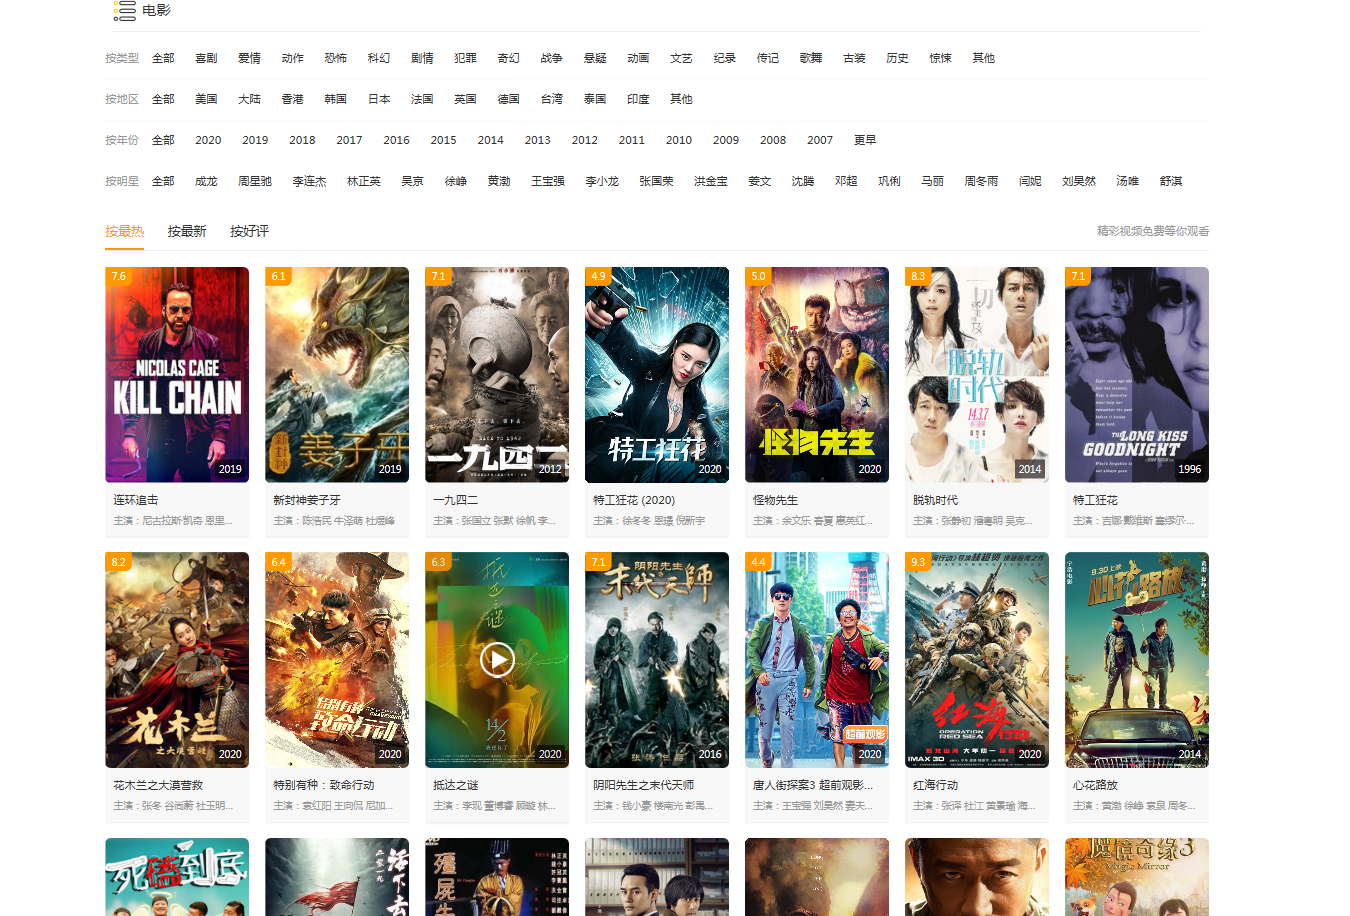Filter movies by year 2020
This screenshot has height=916, width=1350.
(208, 140)
